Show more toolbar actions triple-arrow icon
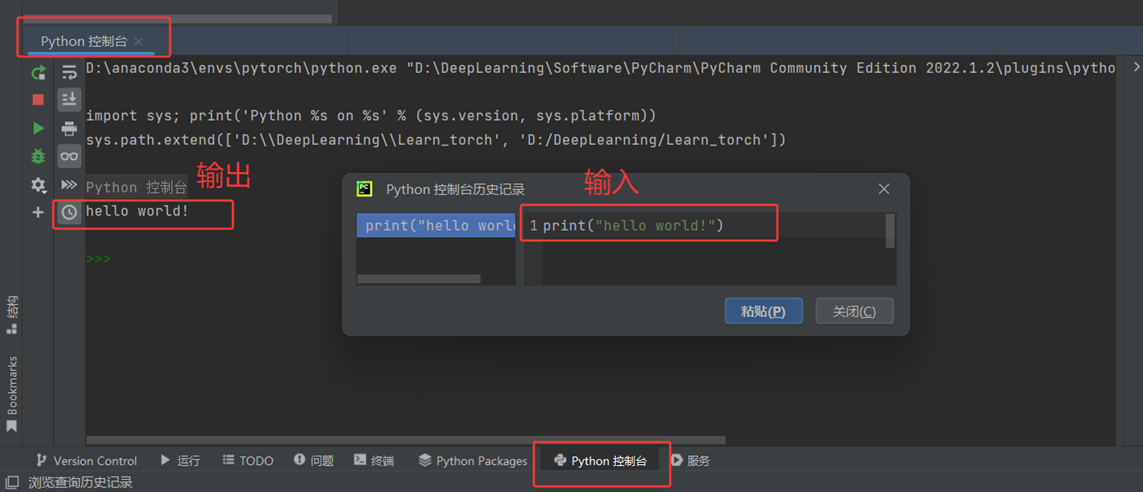The image size is (1143, 492). 69,185
